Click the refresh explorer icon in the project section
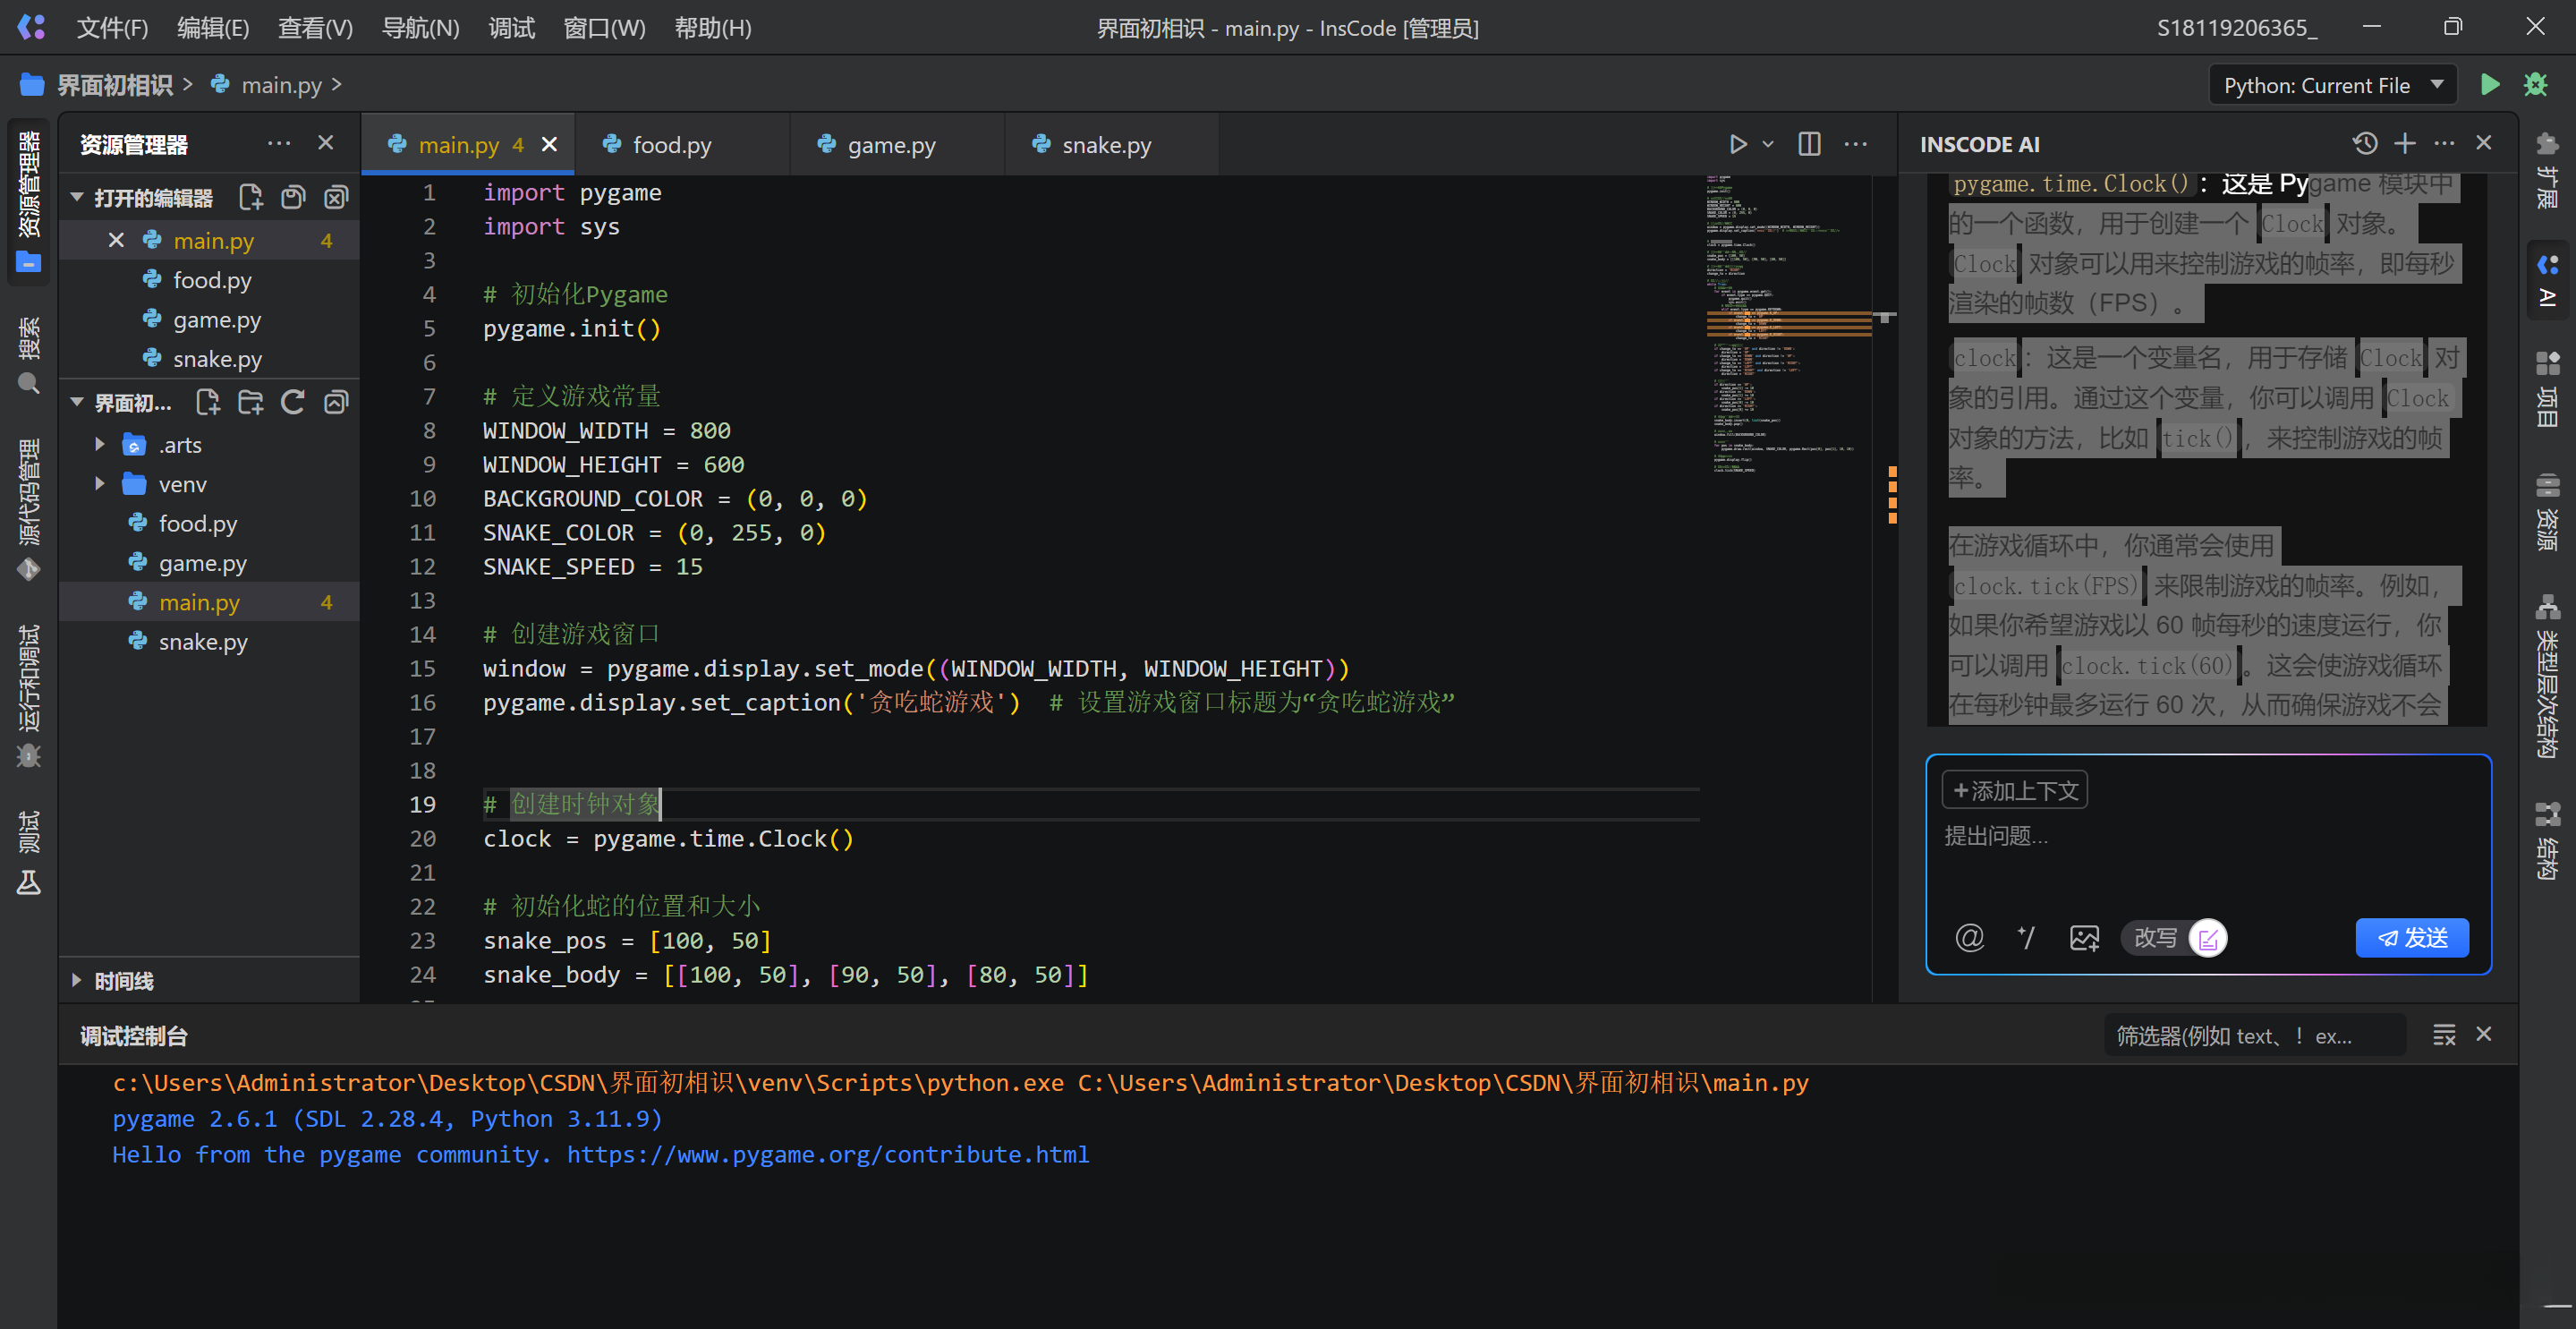The image size is (2576, 1329). (292, 402)
